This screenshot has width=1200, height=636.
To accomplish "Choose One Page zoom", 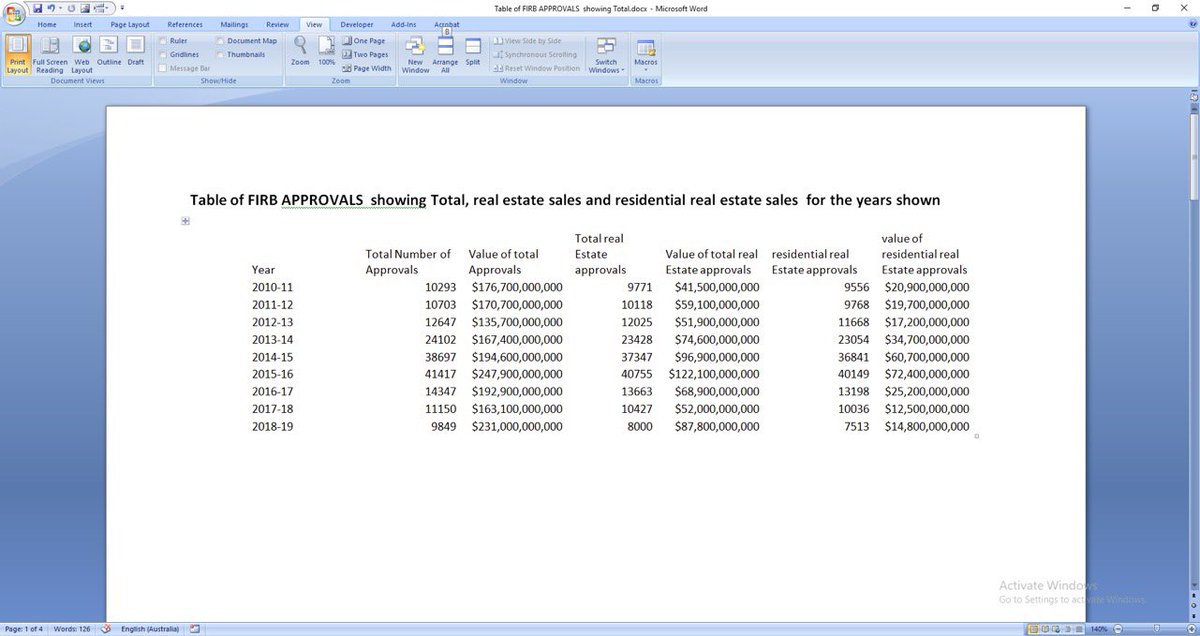I will pos(363,41).
